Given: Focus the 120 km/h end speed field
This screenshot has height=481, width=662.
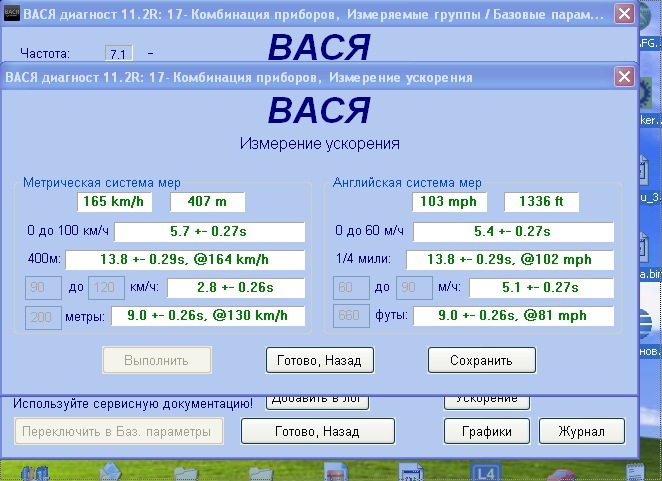Looking at the screenshot, I should [x=106, y=288].
